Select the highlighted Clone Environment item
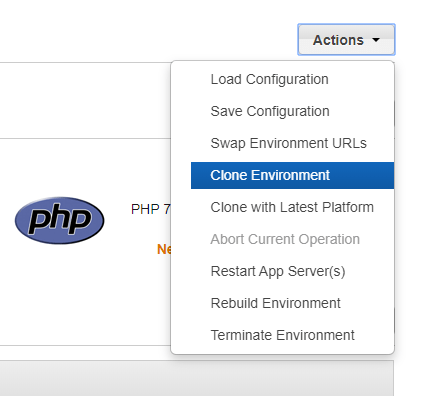 coord(292,175)
